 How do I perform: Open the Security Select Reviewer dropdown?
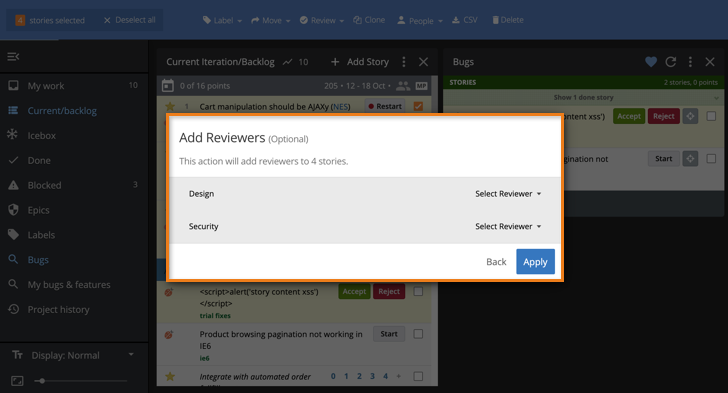508,226
